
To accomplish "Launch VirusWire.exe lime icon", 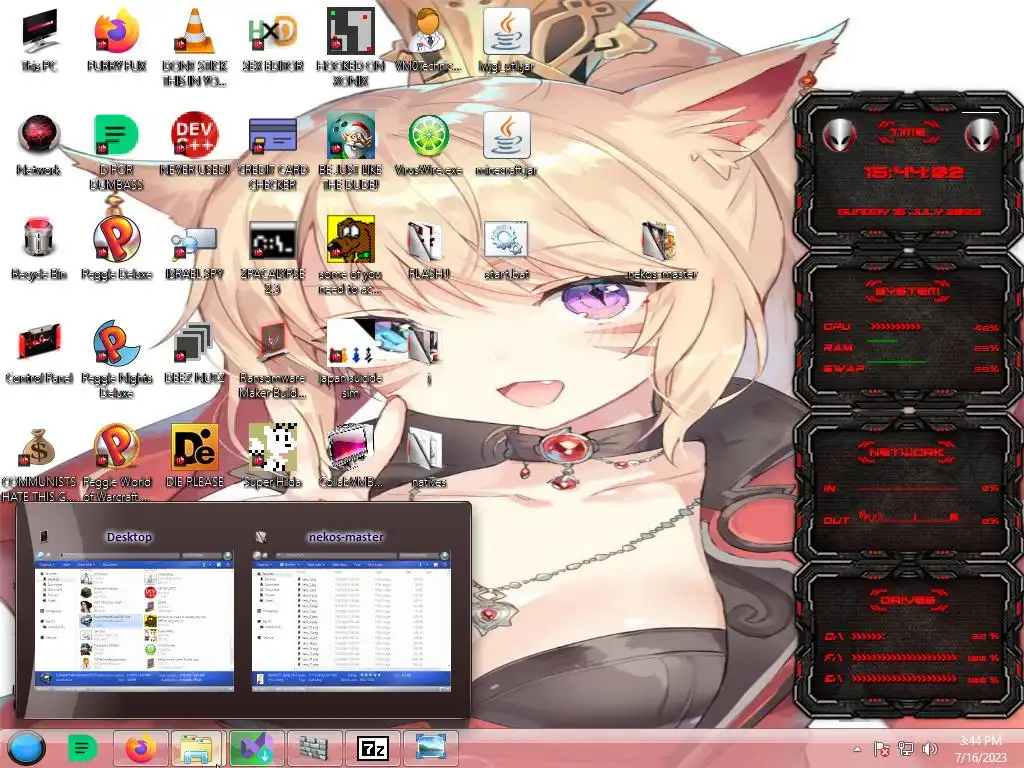I will click(x=428, y=145).
